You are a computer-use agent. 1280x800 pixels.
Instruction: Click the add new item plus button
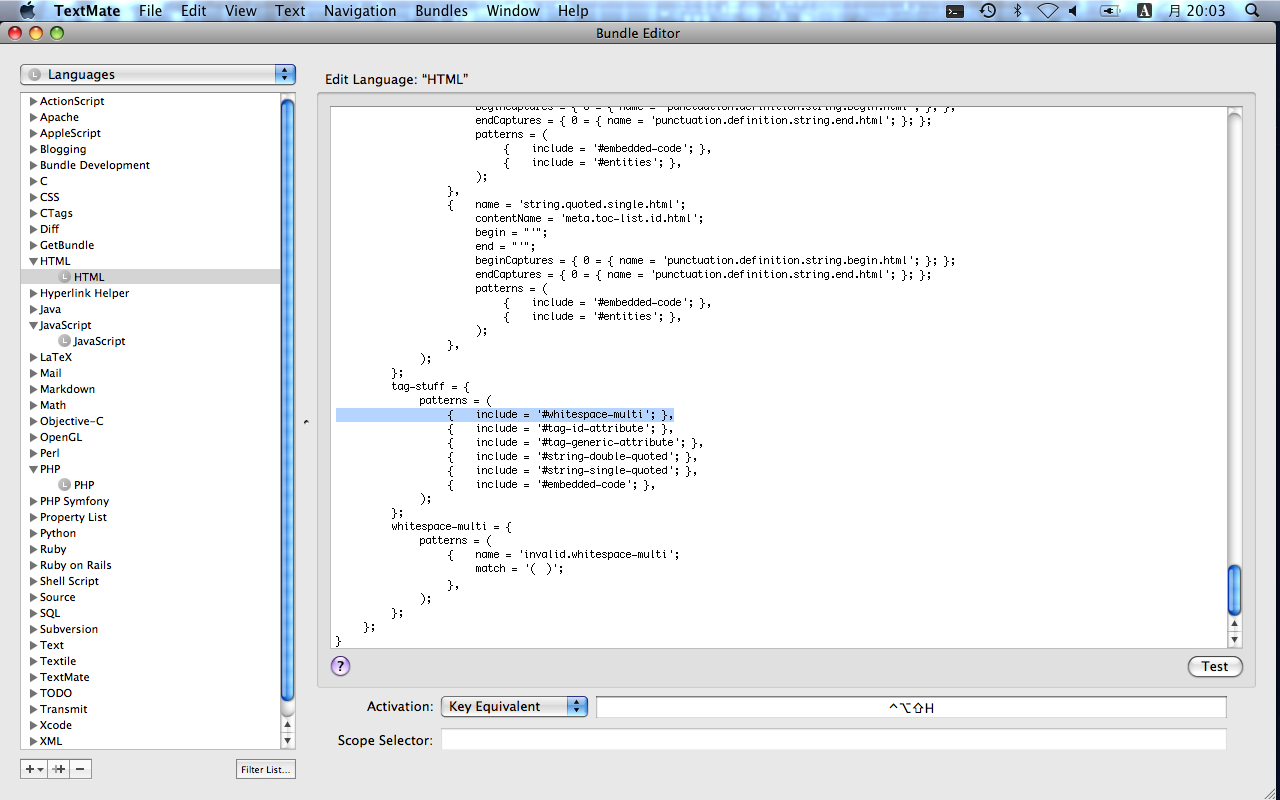pyautogui.click(x=34, y=769)
